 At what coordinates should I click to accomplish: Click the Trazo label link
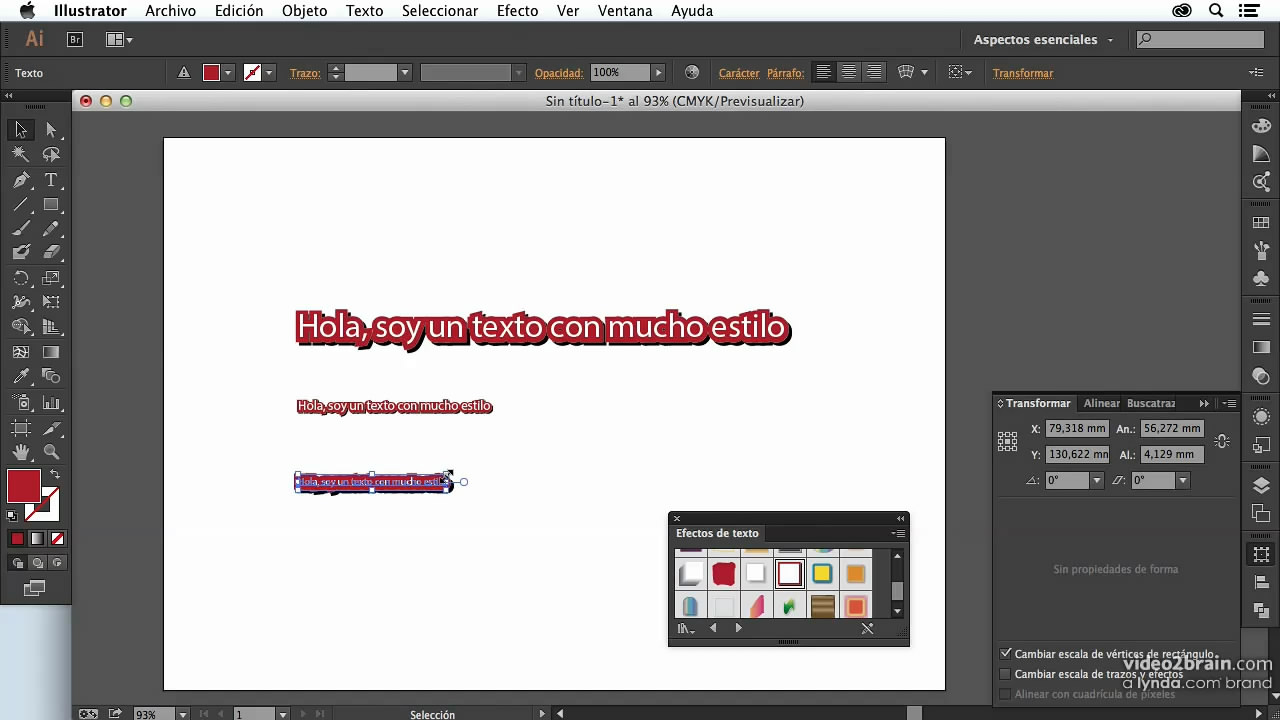tap(305, 73)
